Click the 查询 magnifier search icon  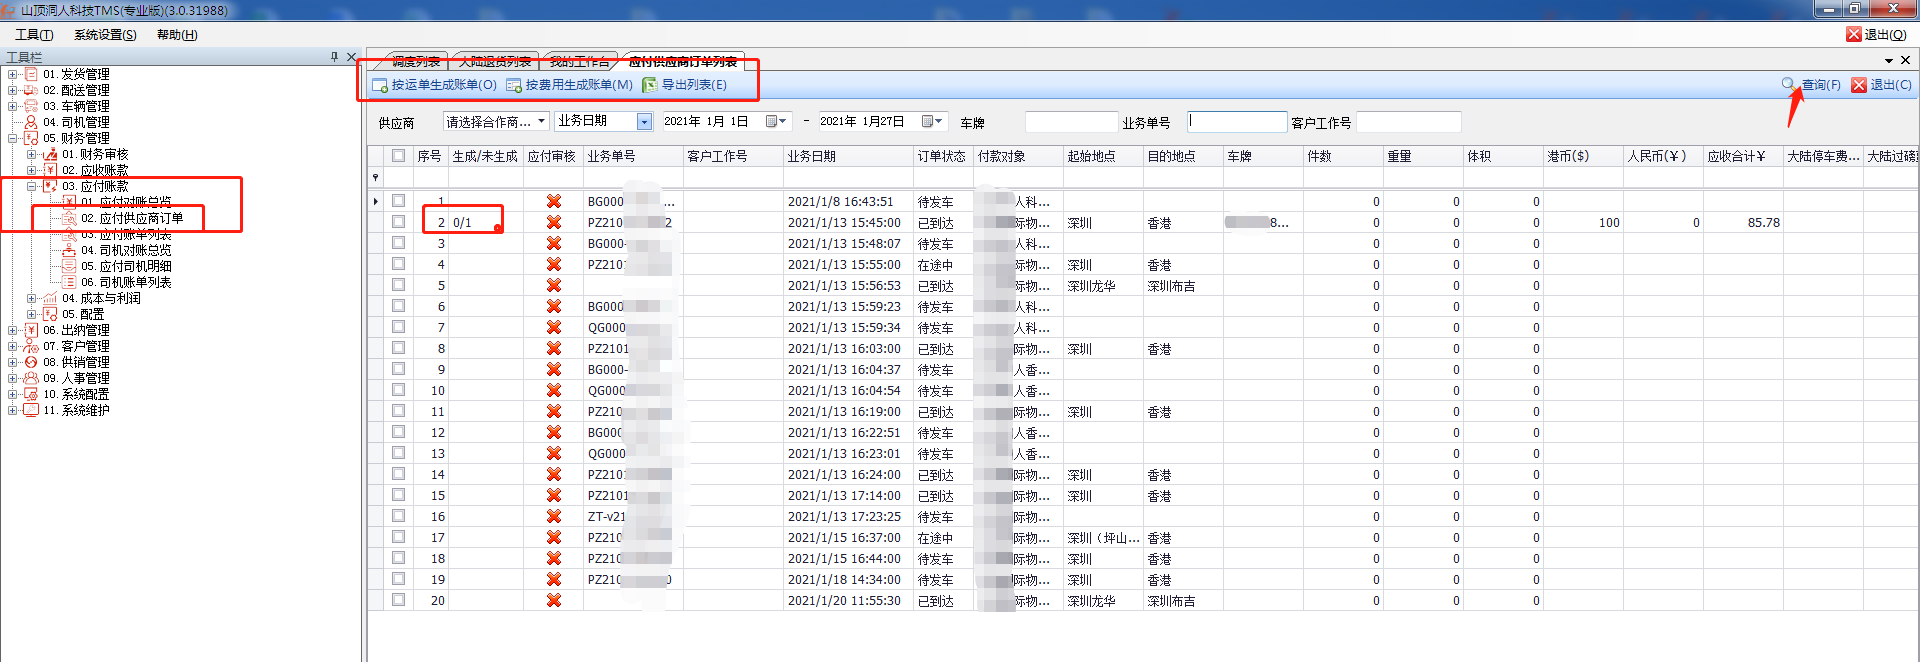coord(1788,84)
